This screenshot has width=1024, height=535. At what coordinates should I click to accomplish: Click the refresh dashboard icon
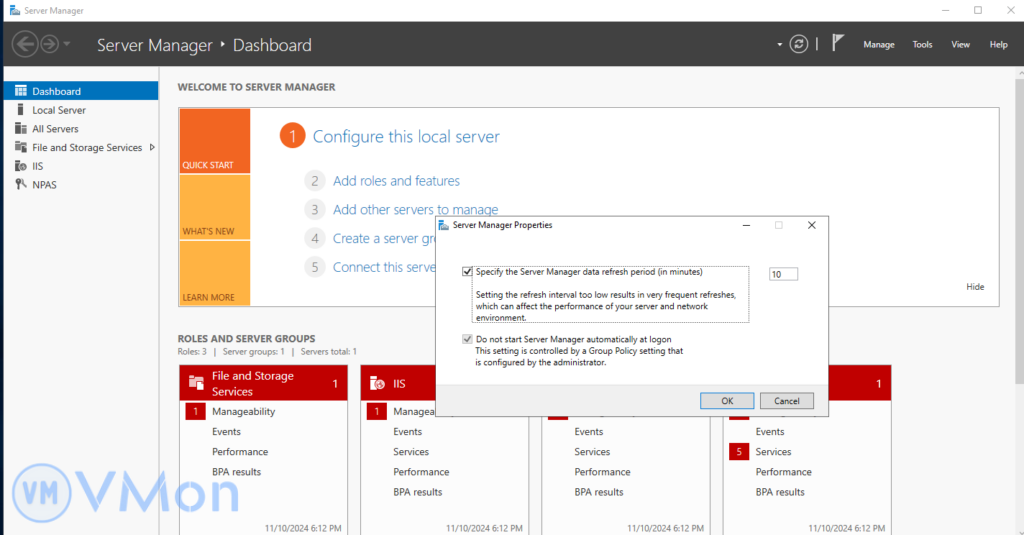[x=798, y=44]
